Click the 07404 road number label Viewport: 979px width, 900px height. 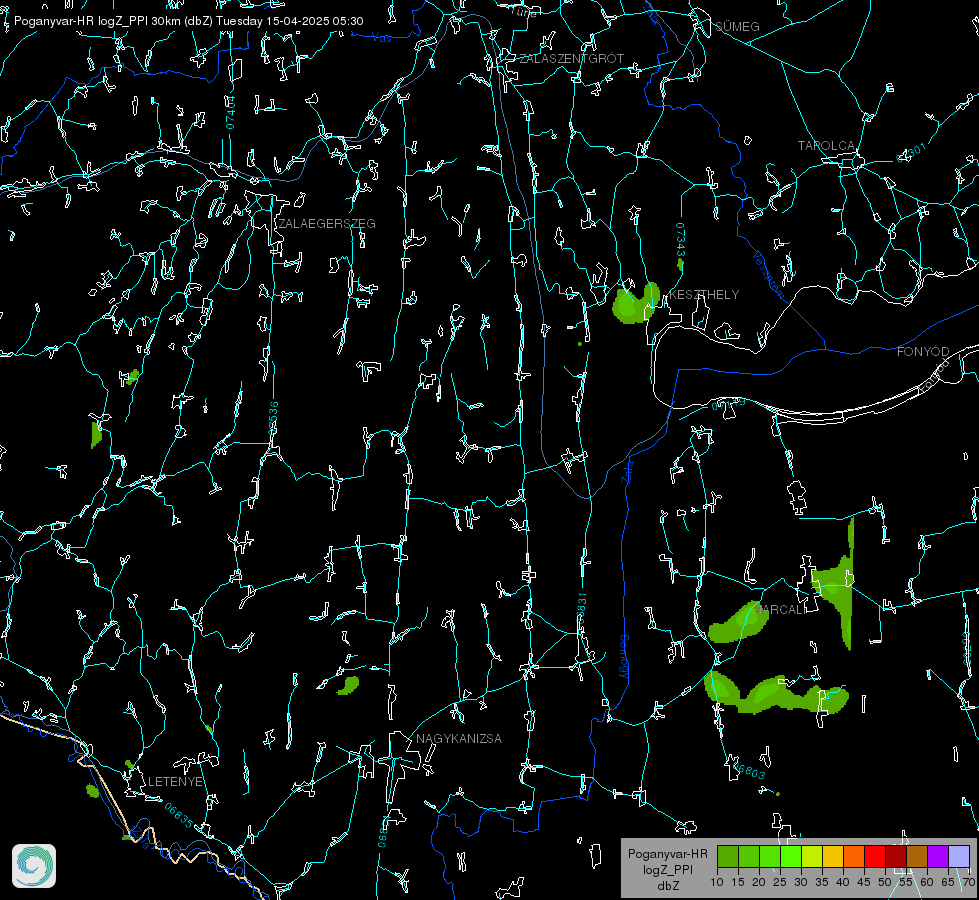(231, 112)
